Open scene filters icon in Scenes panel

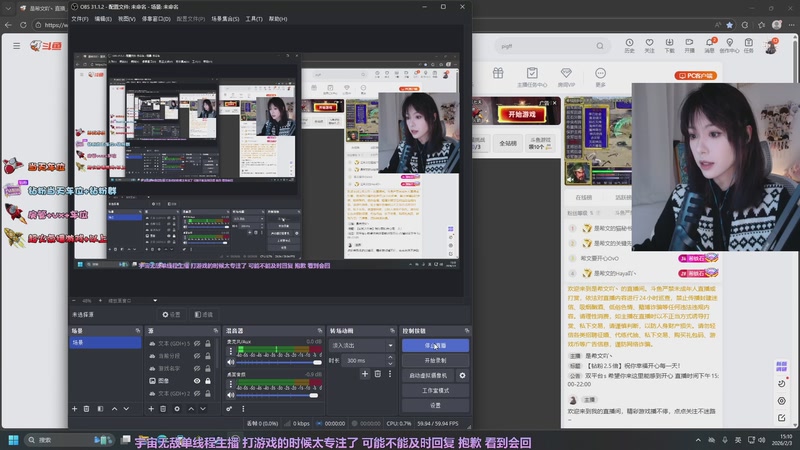tap(101, 409)
